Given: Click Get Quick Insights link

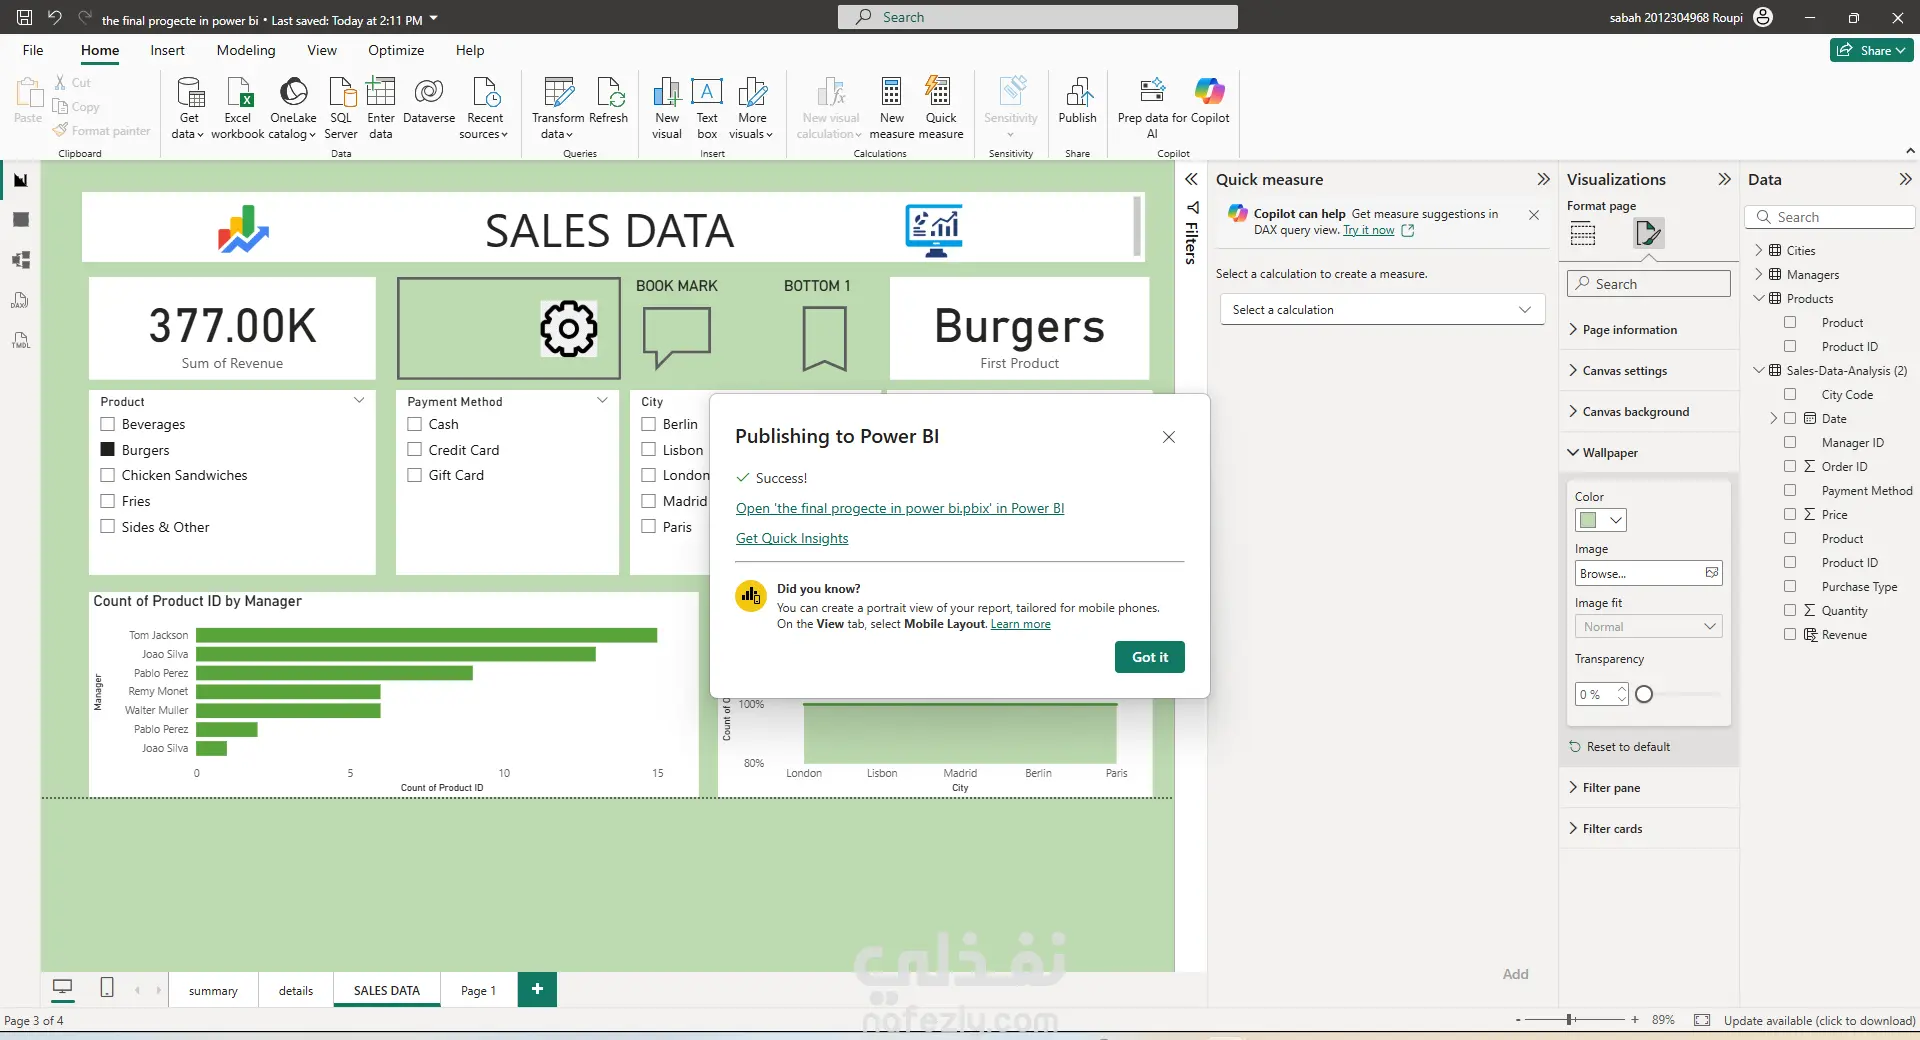Looking at the screenshot, I should [x=792, y=538].
